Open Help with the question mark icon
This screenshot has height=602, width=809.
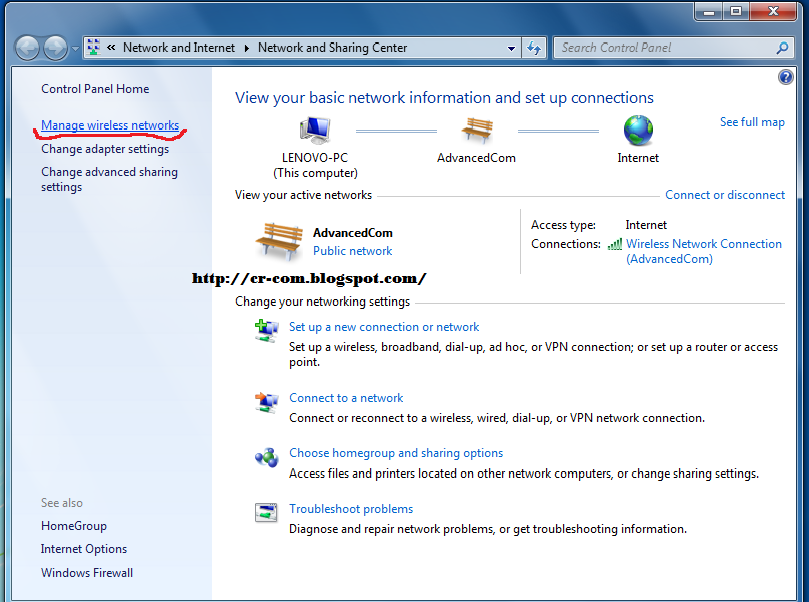tap(785, 77)
